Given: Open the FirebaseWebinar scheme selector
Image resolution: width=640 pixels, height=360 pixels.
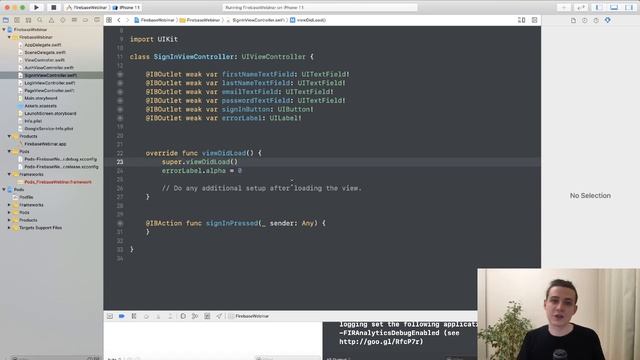Looking at the screenshot, I should pos(87,7).
